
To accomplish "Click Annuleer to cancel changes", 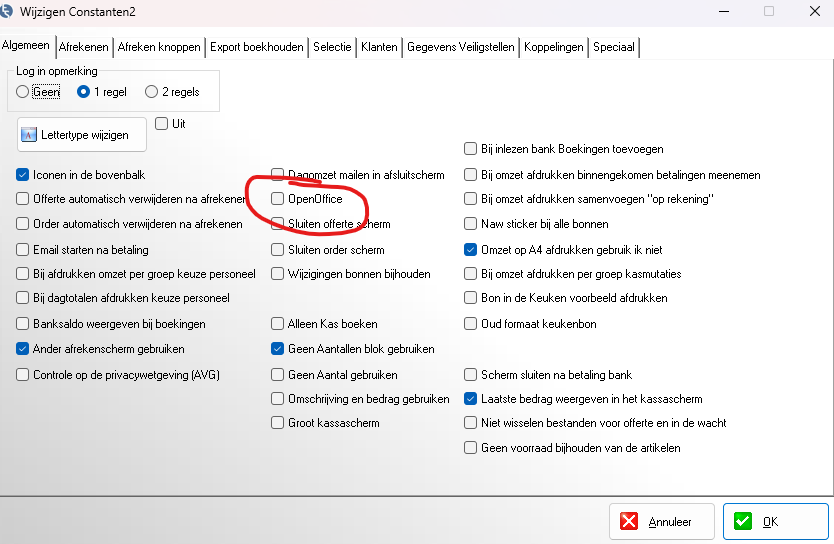I will click(x=662, y=521).
